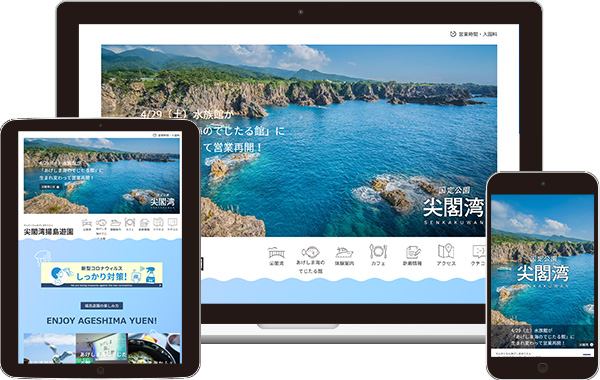This screenshot has width=600, height=380.
Task: Click the fish icon in tablet navigation
Action: pos(101,223)
